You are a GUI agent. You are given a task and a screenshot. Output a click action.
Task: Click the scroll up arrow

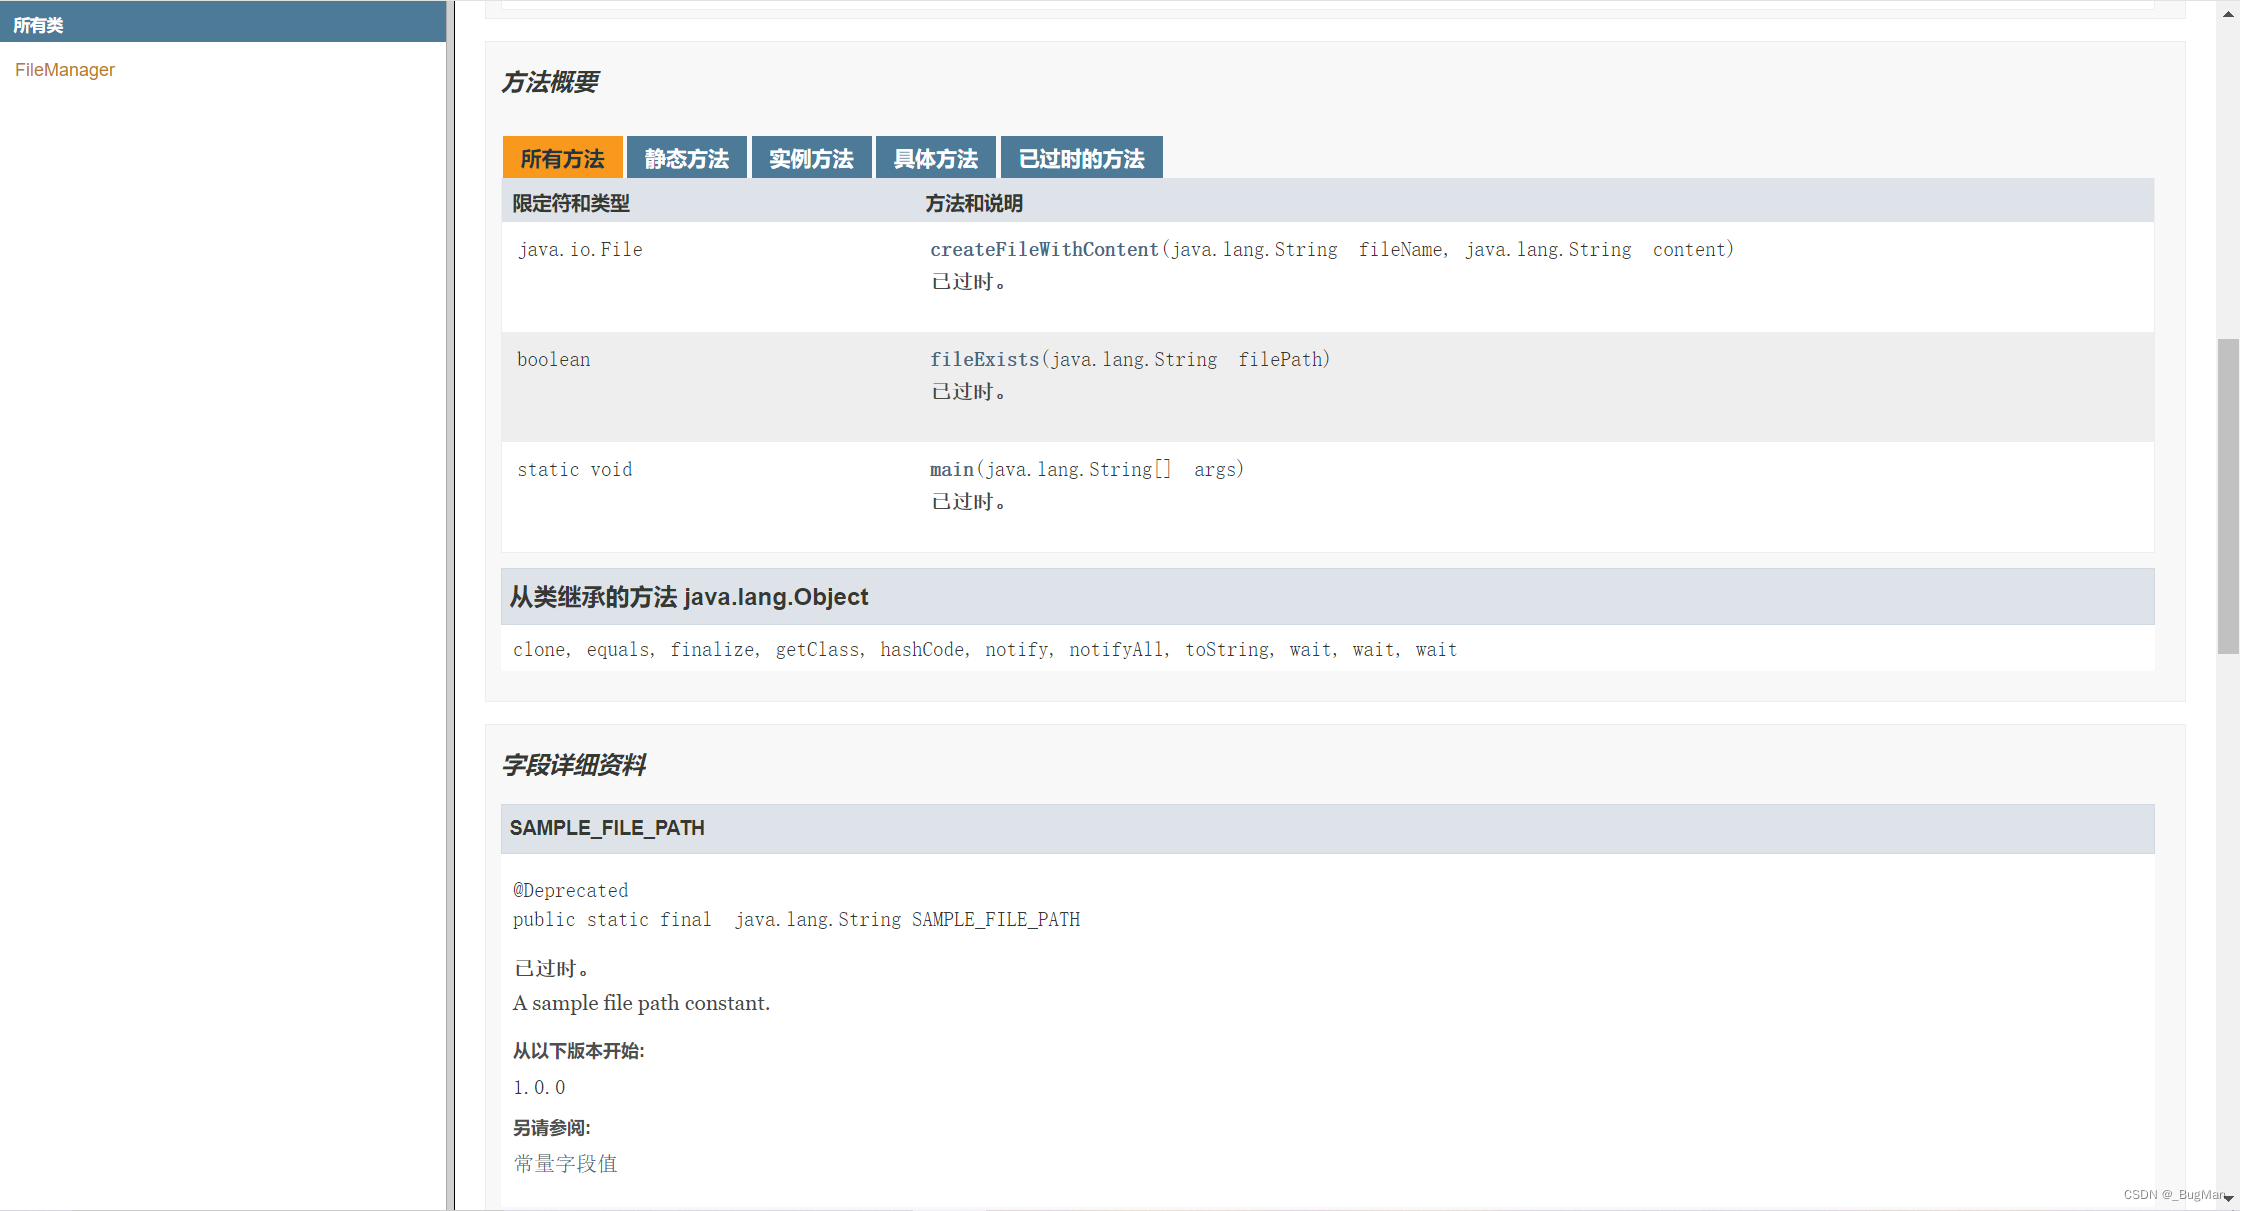(x=2229, y=13)
